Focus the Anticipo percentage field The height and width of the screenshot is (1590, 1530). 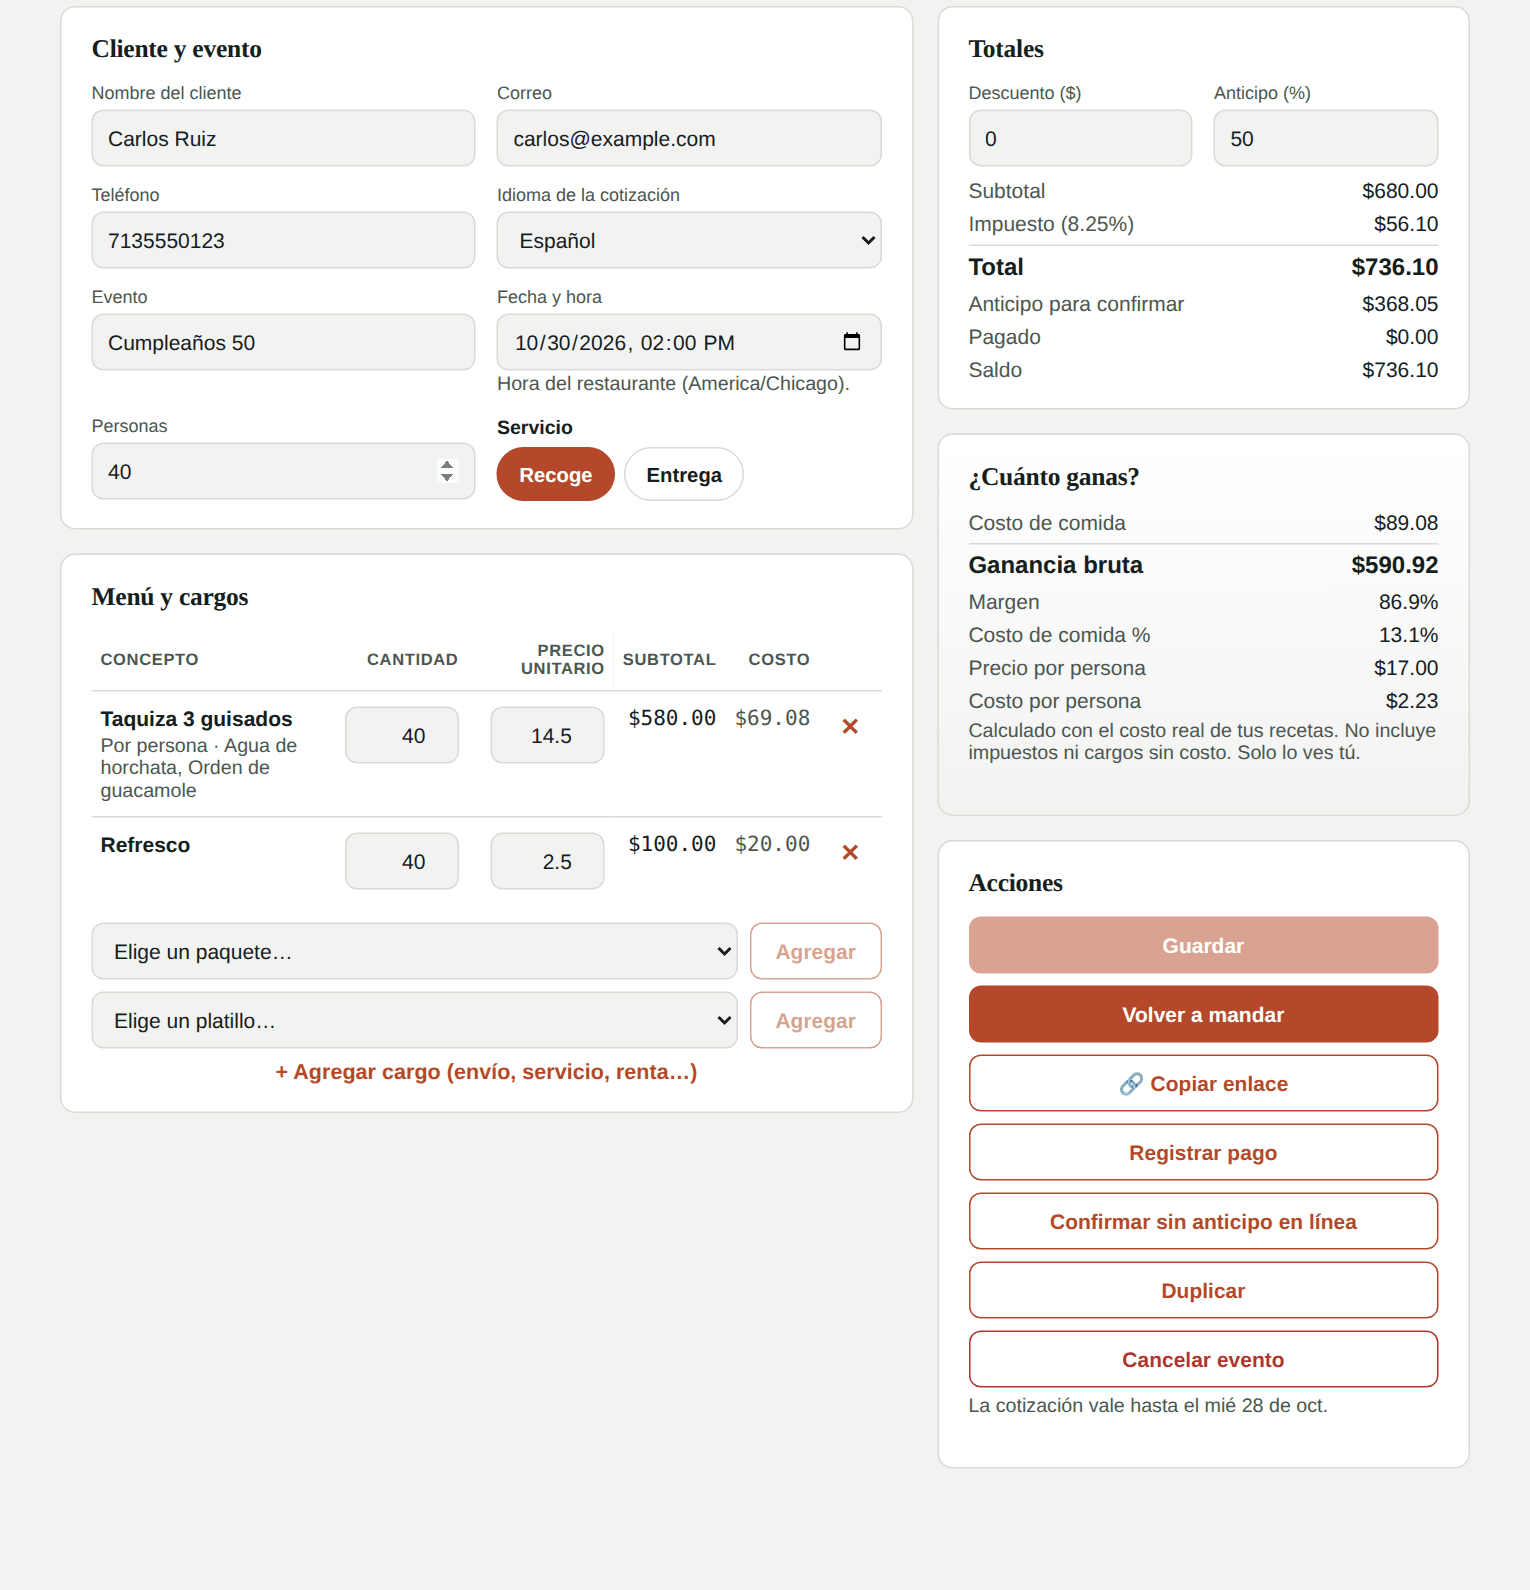coord(1326,138)
